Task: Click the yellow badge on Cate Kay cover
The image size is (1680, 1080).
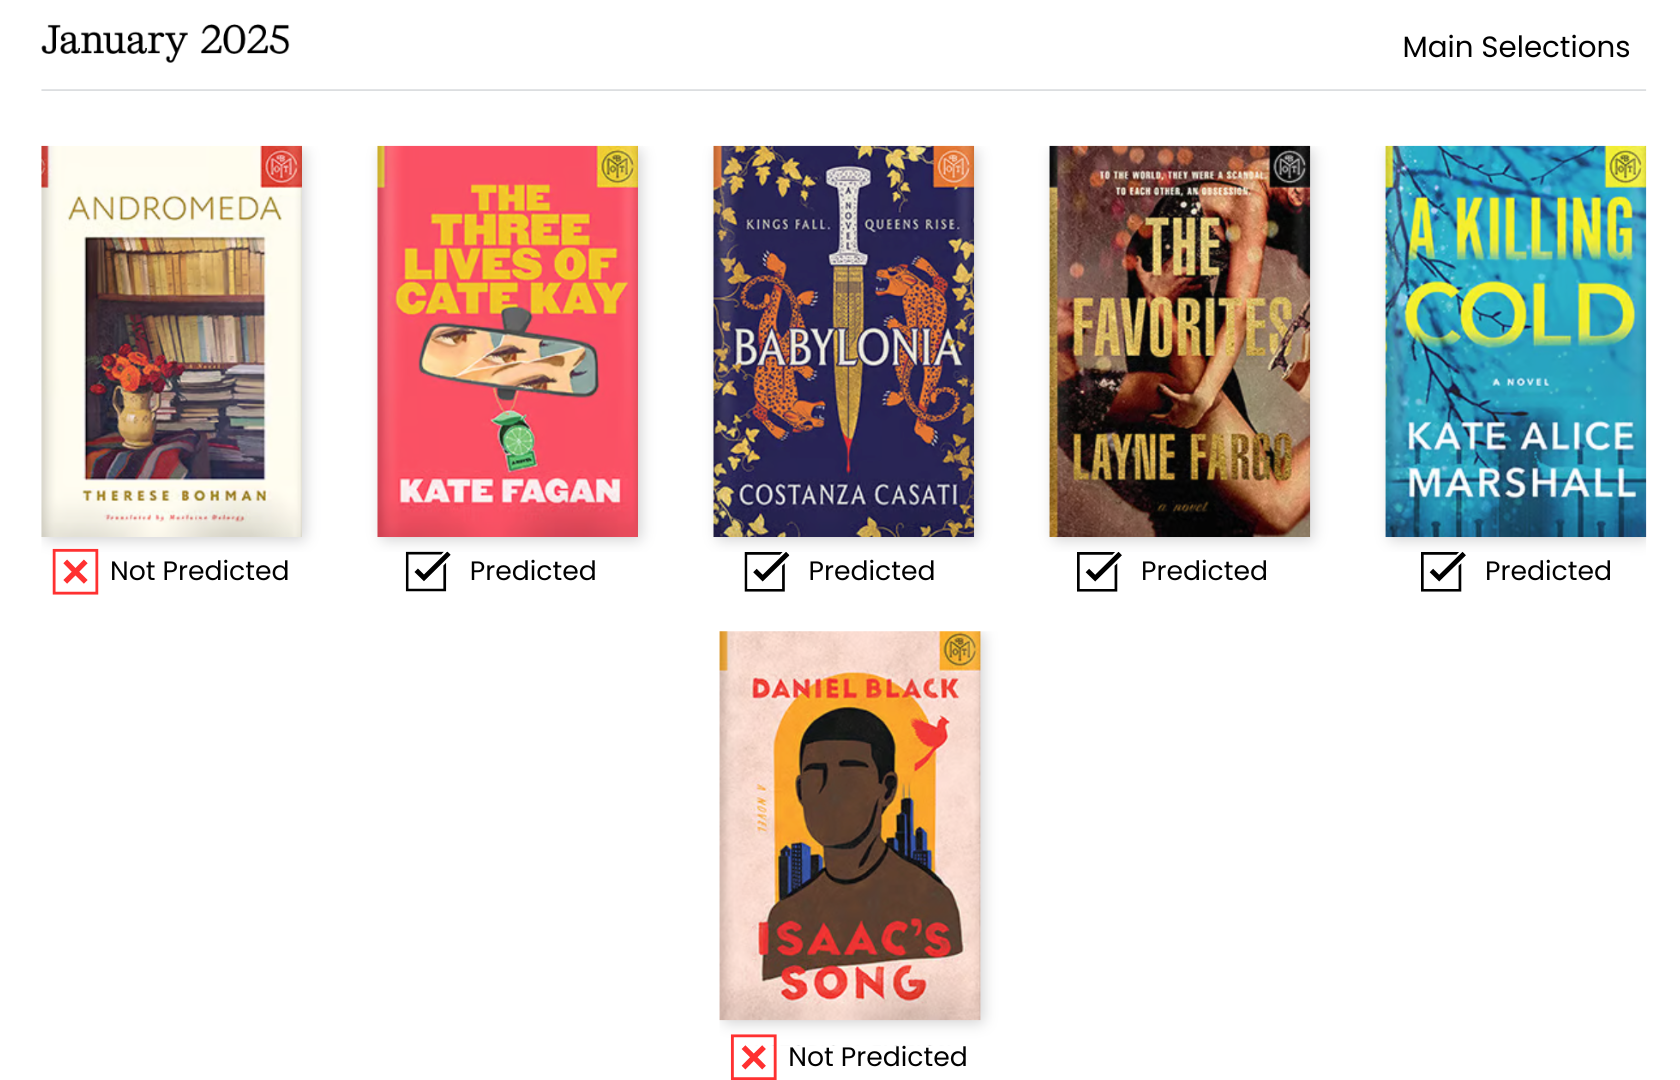Action: tap(617, 166)
